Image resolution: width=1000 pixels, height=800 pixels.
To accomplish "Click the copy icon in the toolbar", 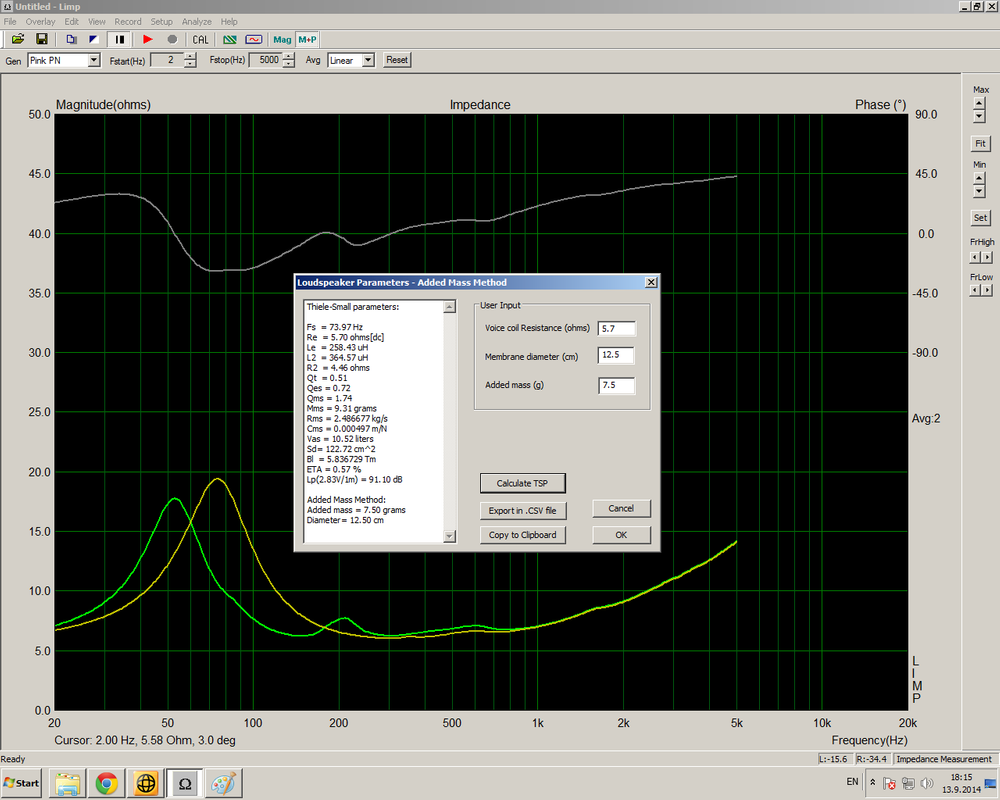I will 71,40.
